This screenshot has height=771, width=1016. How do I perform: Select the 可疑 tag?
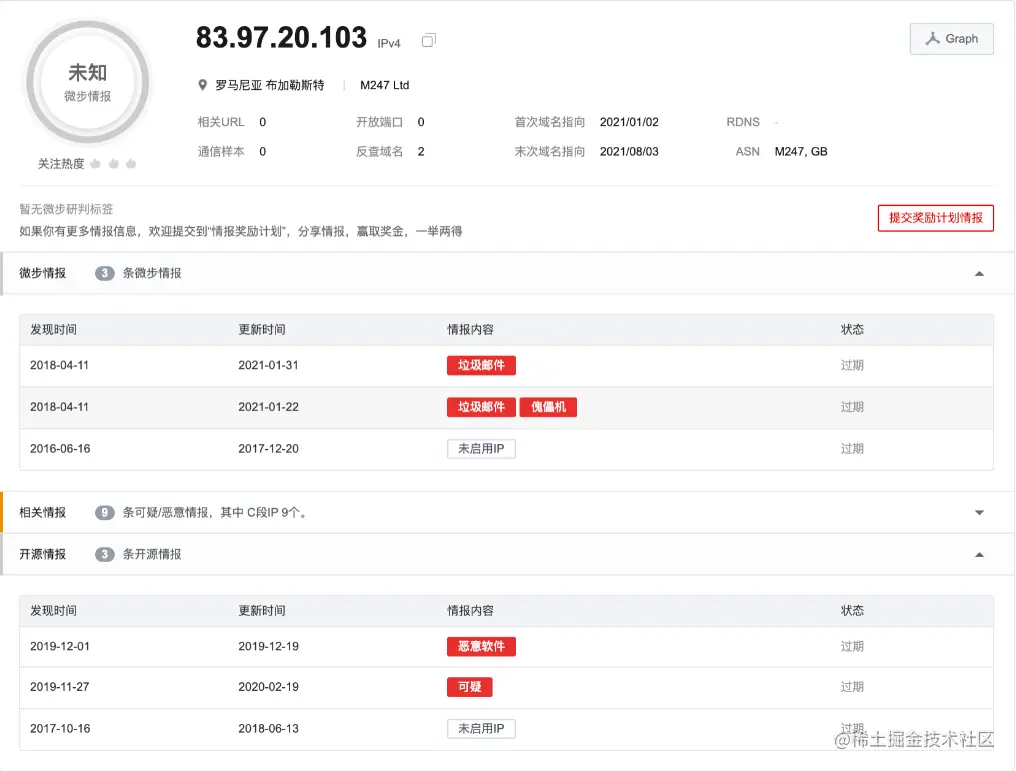[469, 687]
